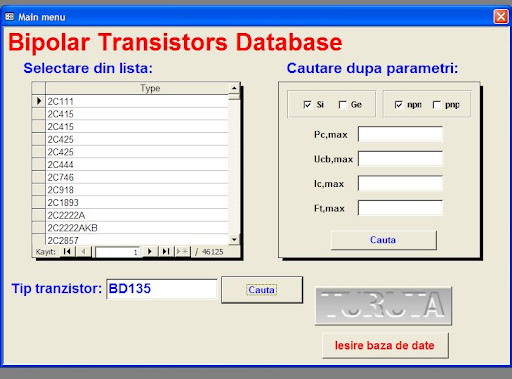
Task: Click Cauta under search parameters
Action: click(x=383, y=240)
